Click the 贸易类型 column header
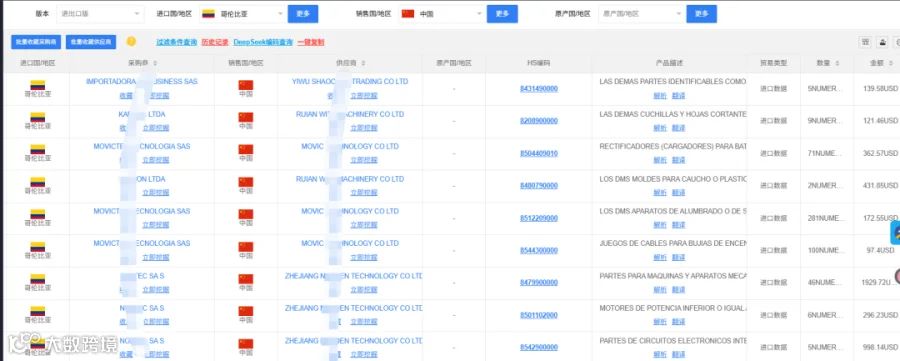 click(773, 63)
